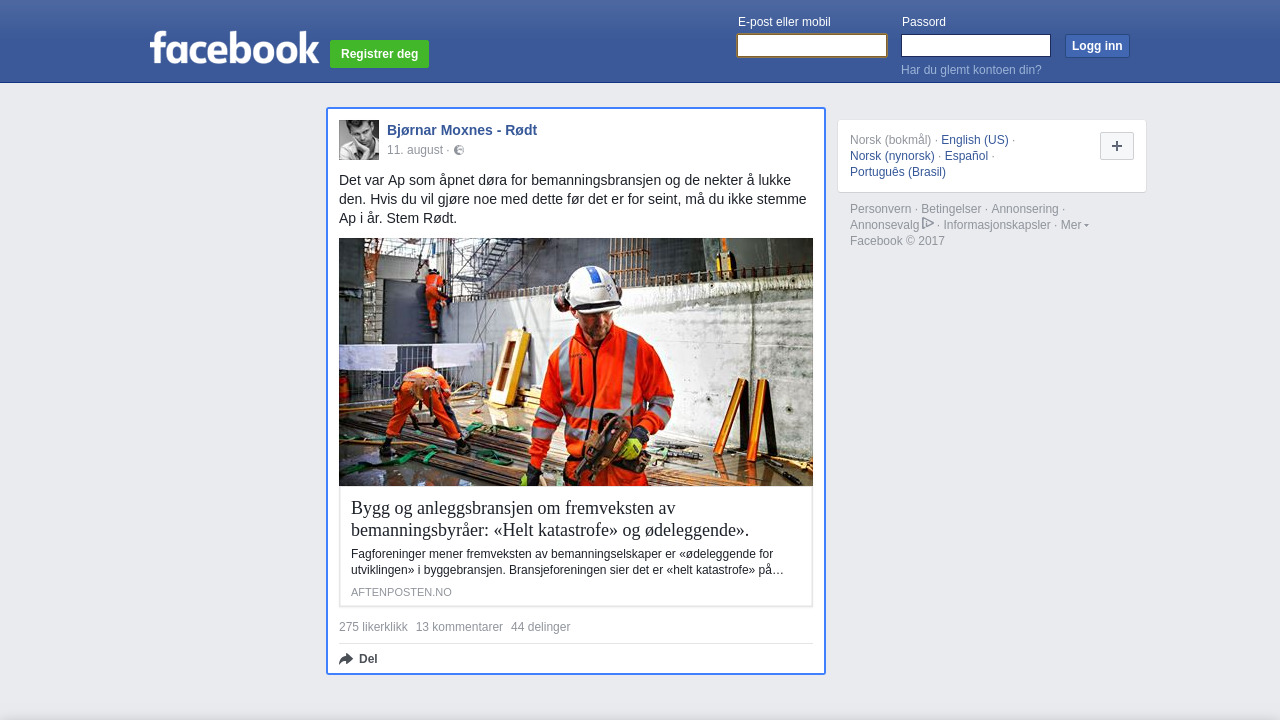Viewport: 1280px width, 720px height.
Task: Open the Bygg og anleggsbransjen article headline
Action: click(x=550, y=519)
